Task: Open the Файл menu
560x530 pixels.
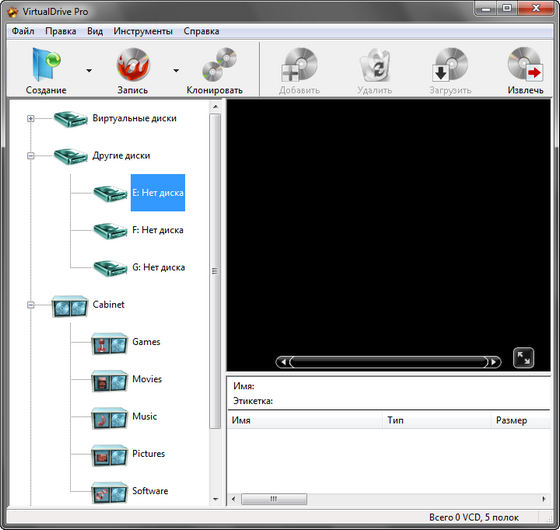Action: 23,31
